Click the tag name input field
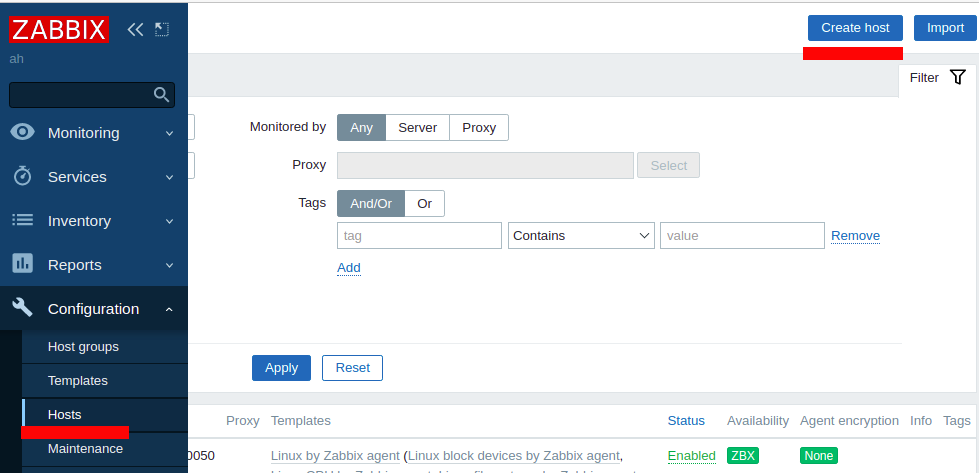Screen dimensions: 979x473 (x=420, y=236)
